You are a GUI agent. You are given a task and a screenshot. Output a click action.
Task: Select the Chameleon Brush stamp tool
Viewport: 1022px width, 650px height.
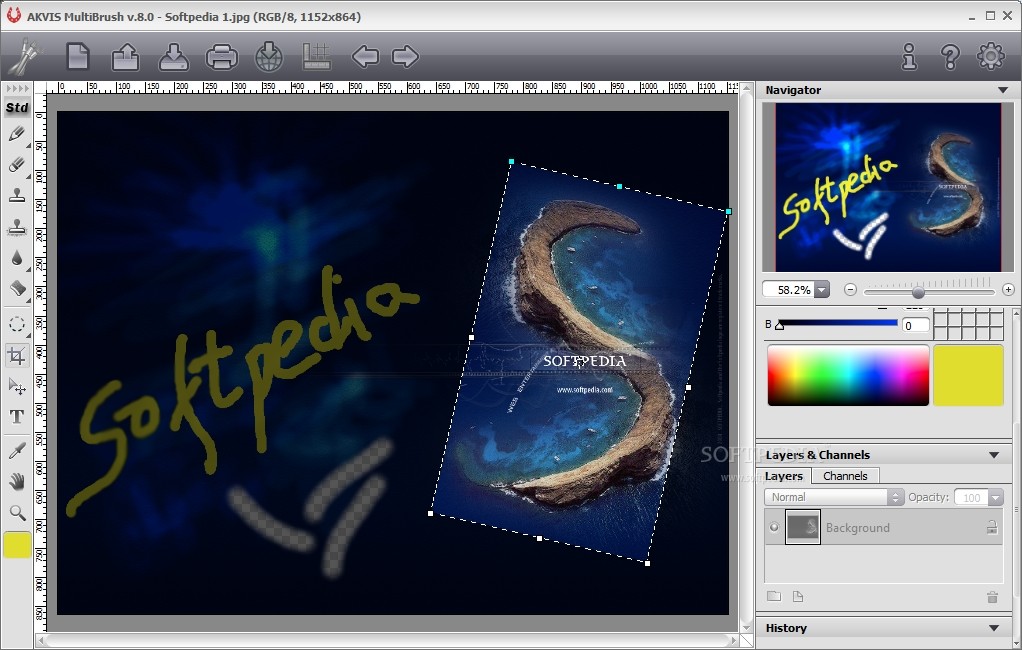click(17, 226)
